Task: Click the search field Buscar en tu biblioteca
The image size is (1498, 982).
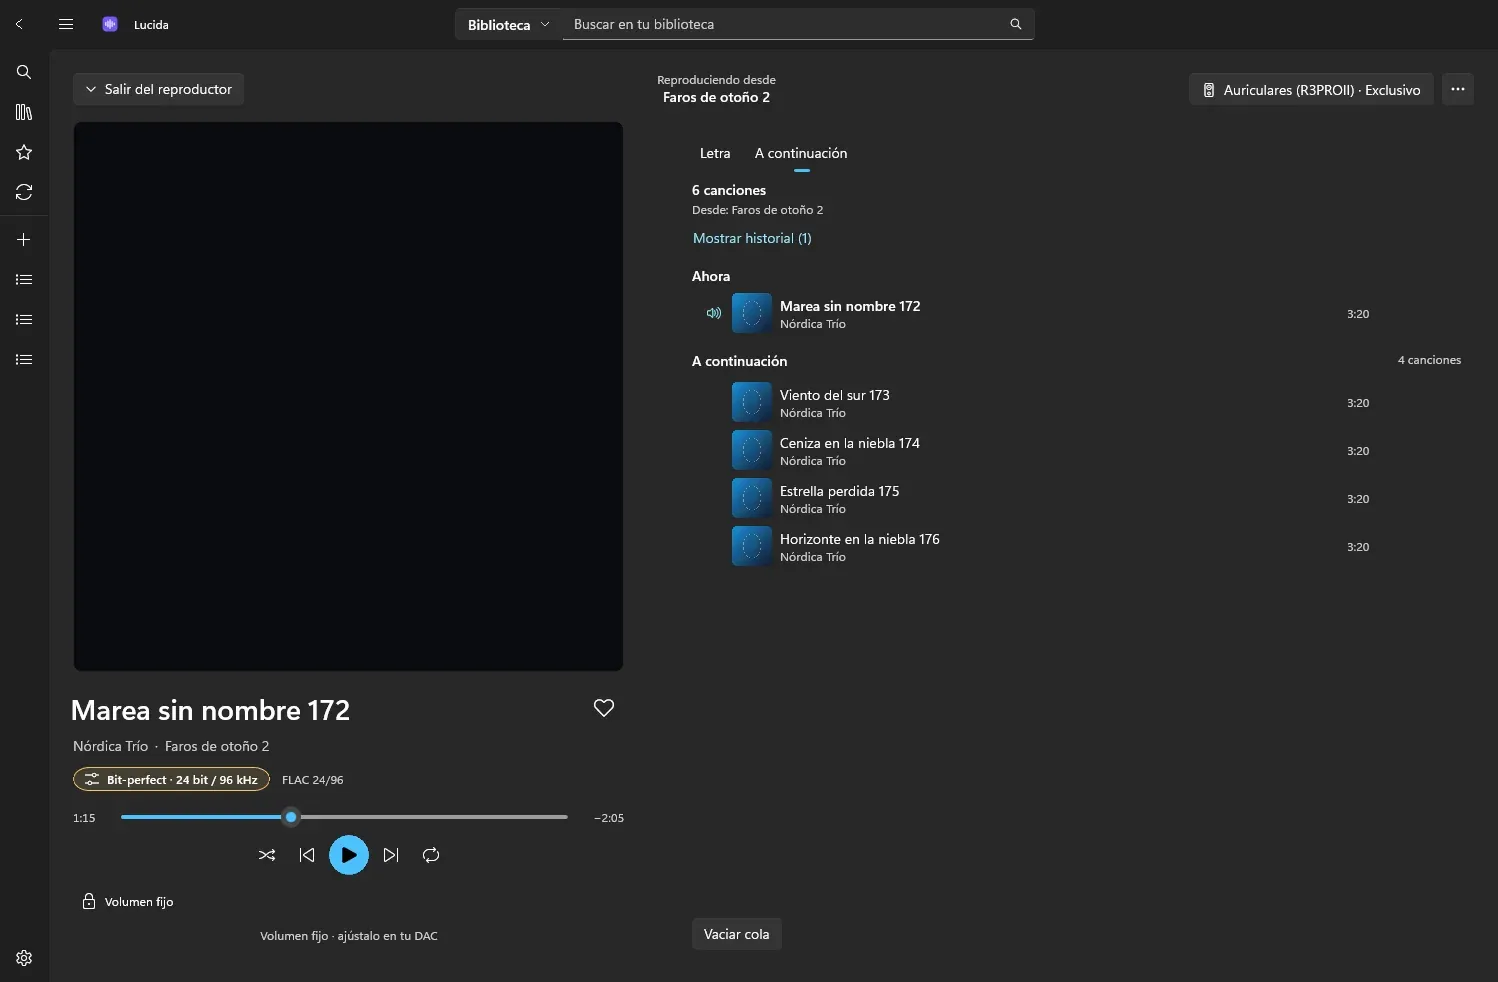Action: (x=798, y=24)
